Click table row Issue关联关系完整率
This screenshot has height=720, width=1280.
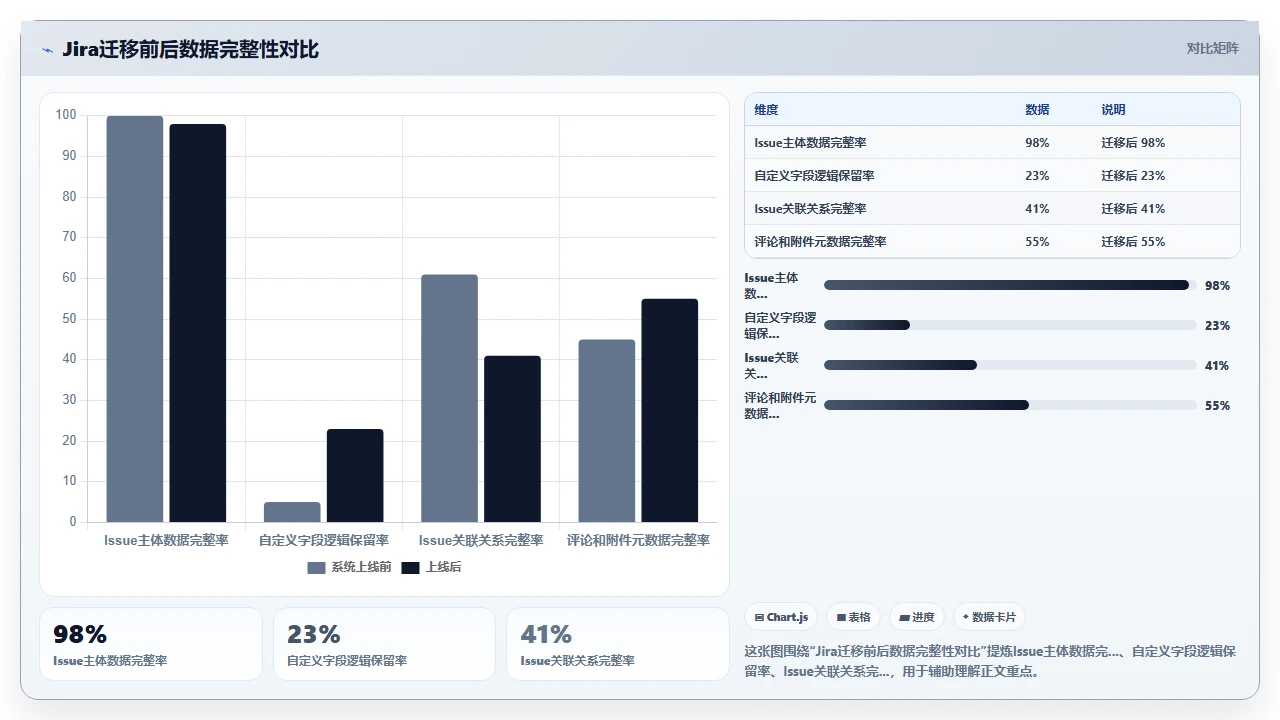(x=992, y=209)
